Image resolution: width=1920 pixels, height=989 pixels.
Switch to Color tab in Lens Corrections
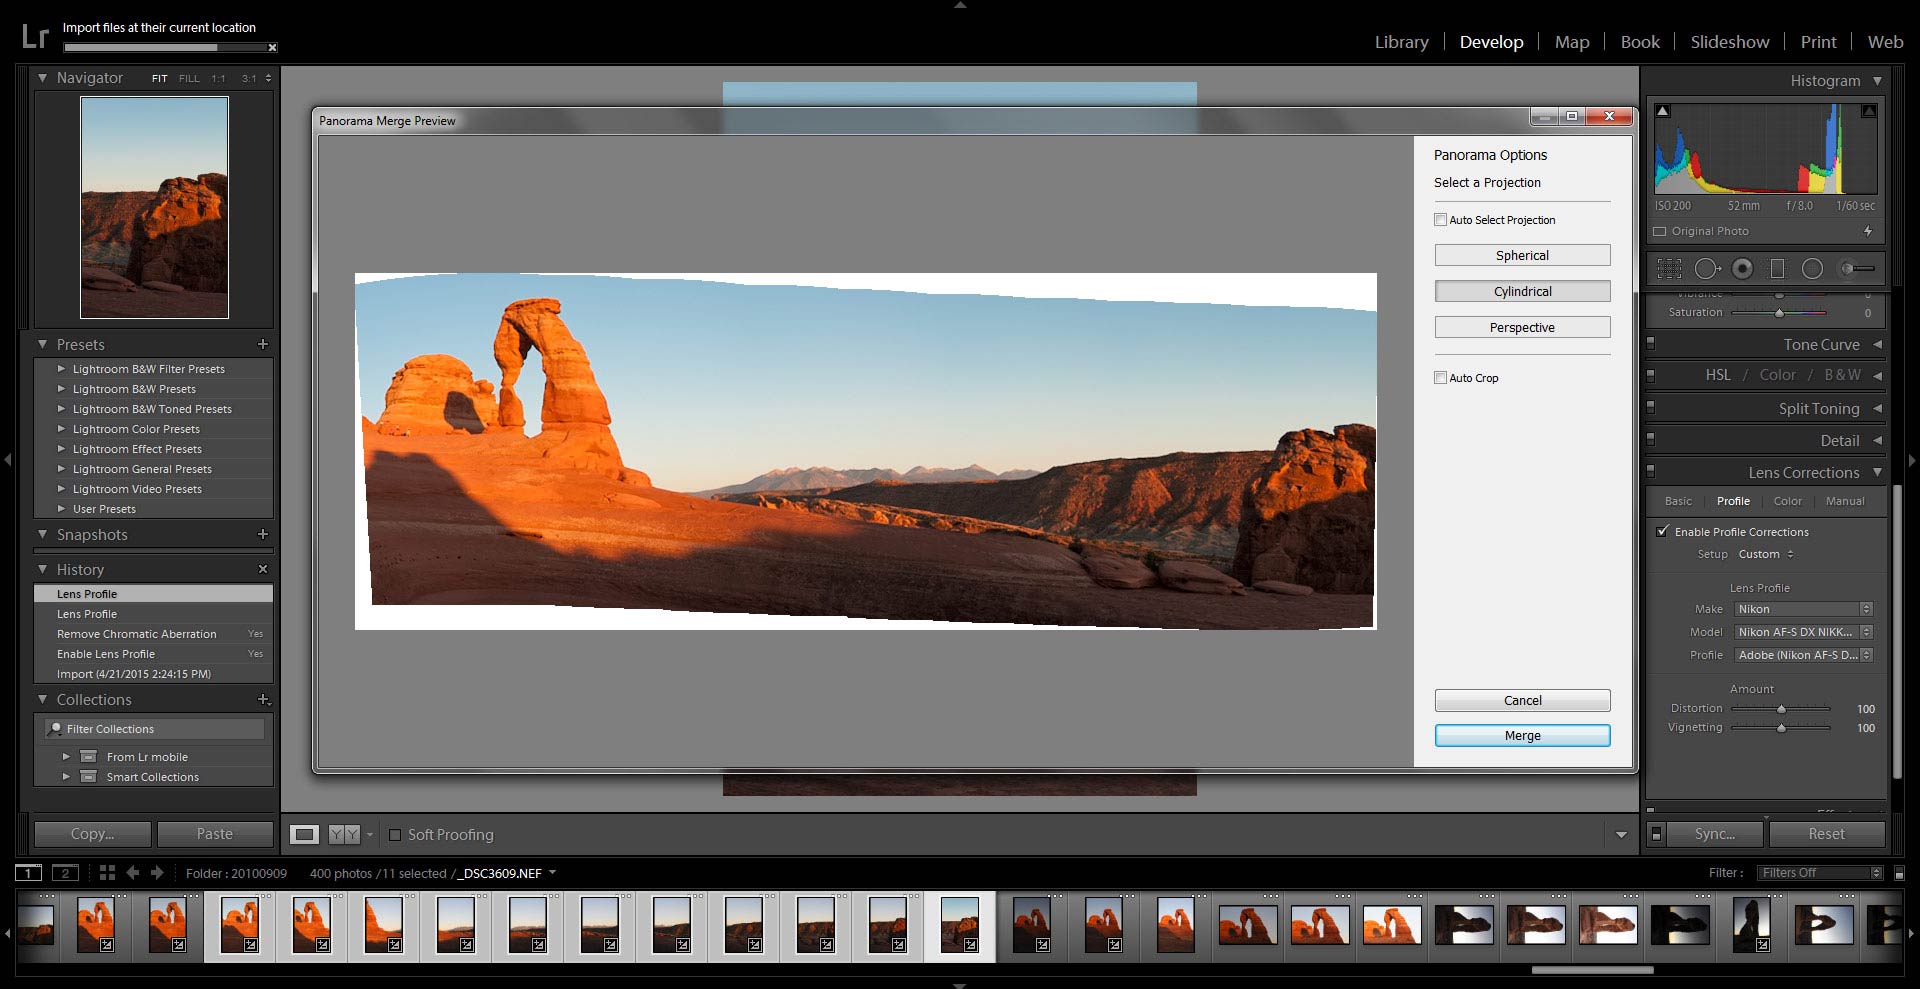tap(1788, 501)
